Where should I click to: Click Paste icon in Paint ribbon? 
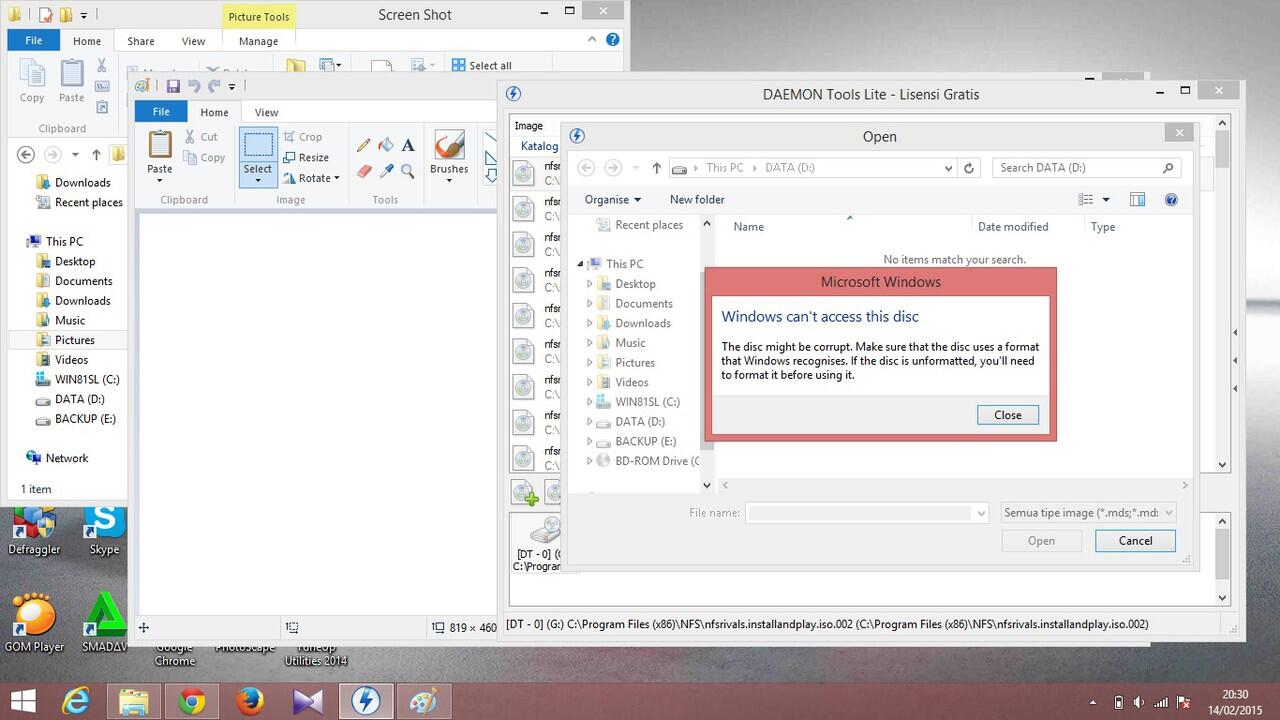pos(160,145)
